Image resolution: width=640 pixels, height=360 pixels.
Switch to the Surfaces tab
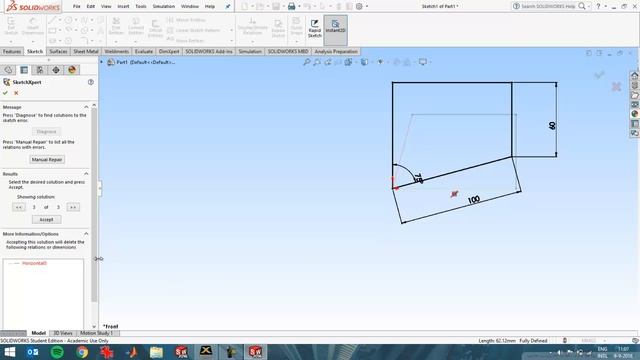(x=58, y=51)
